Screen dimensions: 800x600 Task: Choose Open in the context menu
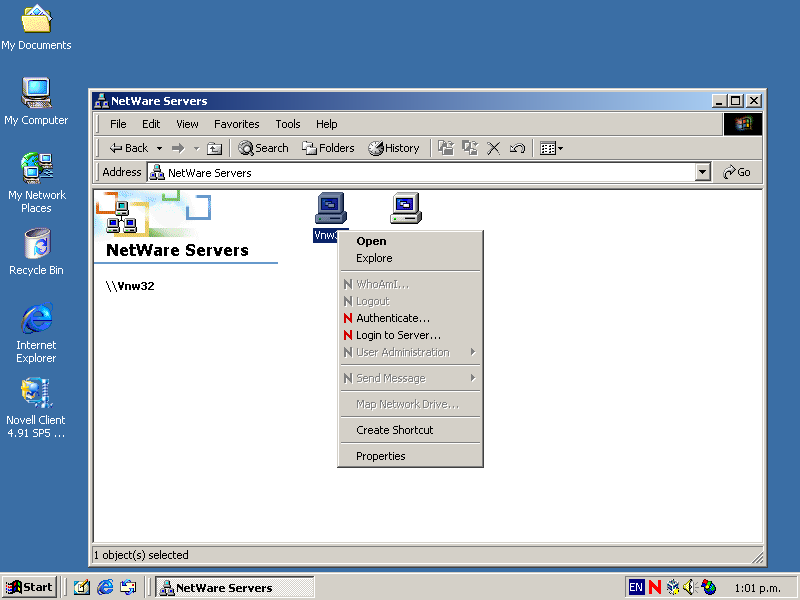[x=411, y=241]
